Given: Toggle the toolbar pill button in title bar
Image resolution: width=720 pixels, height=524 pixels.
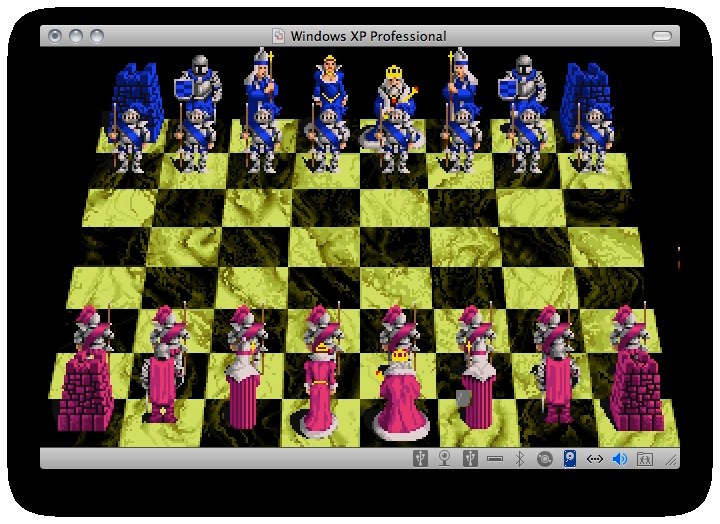Looking at the screenshot, I should [x=662, y=36].
